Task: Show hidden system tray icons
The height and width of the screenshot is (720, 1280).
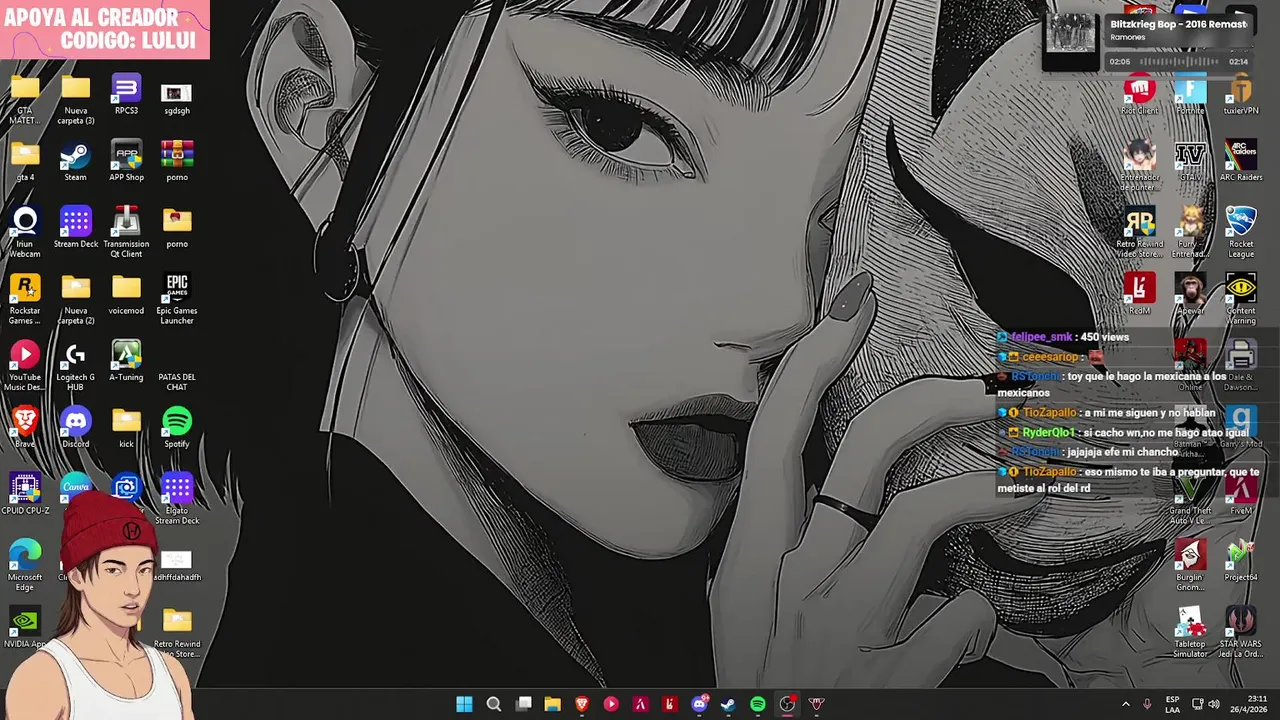Action: [x=1125, y=704]
